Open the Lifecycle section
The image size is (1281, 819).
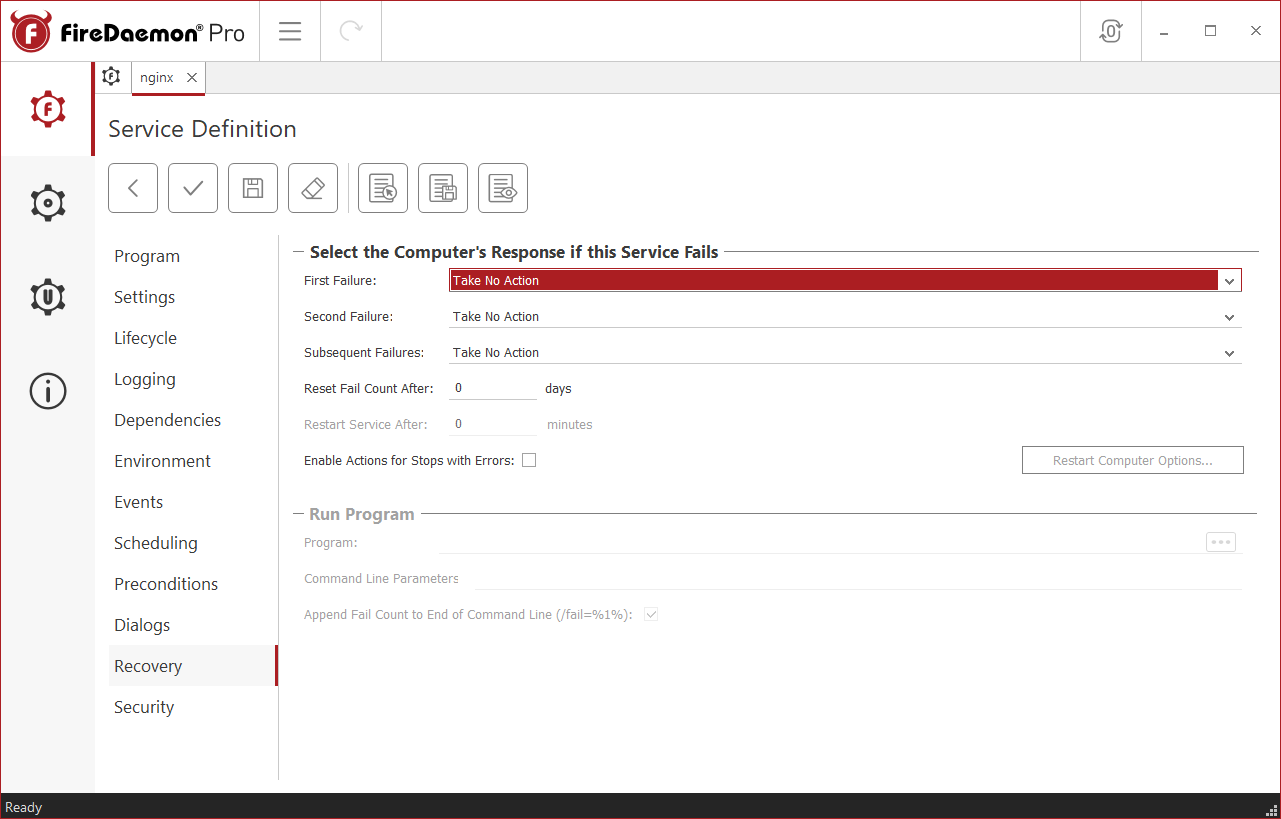tap(192, 338)
